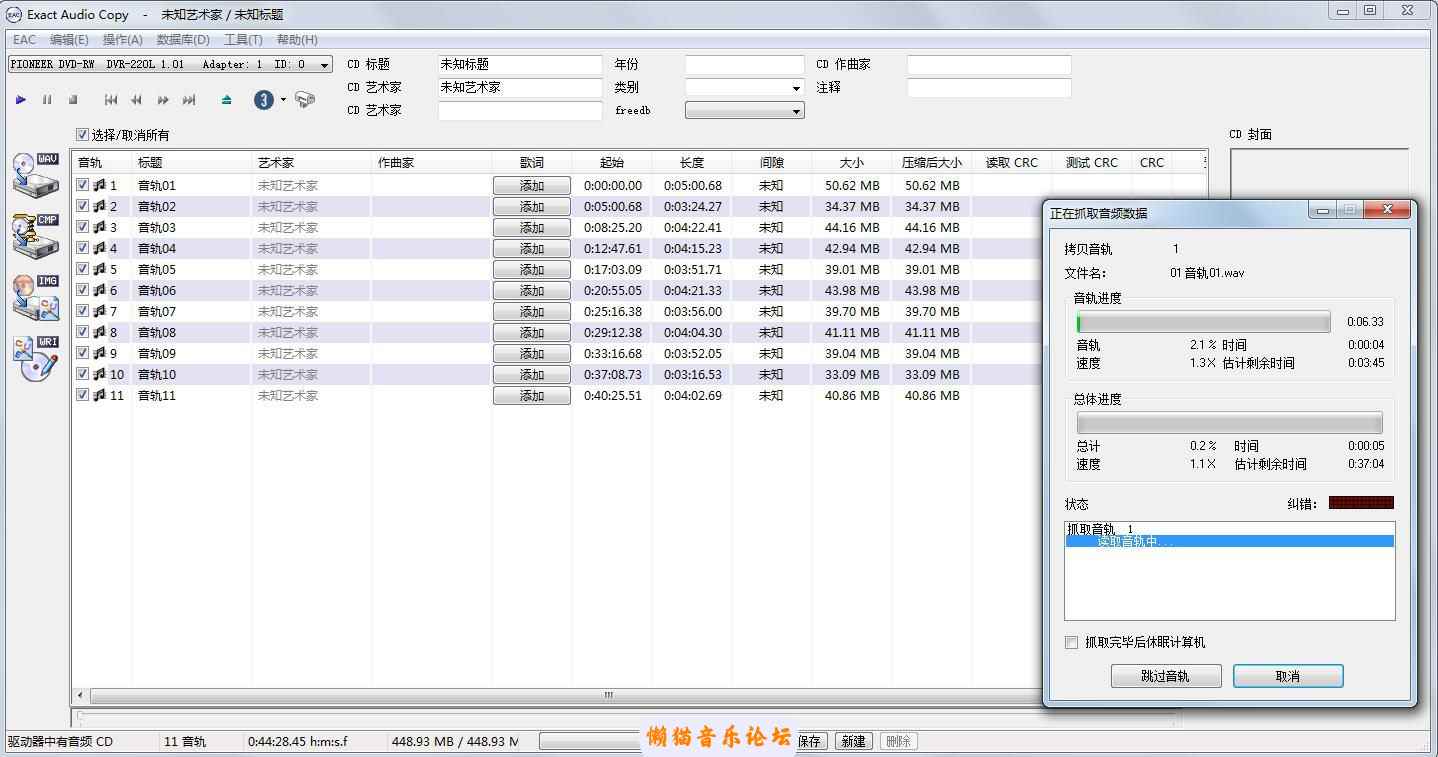Open the Tools (工具) menu
1438x757 pixels.
click(x=243, y=40)
